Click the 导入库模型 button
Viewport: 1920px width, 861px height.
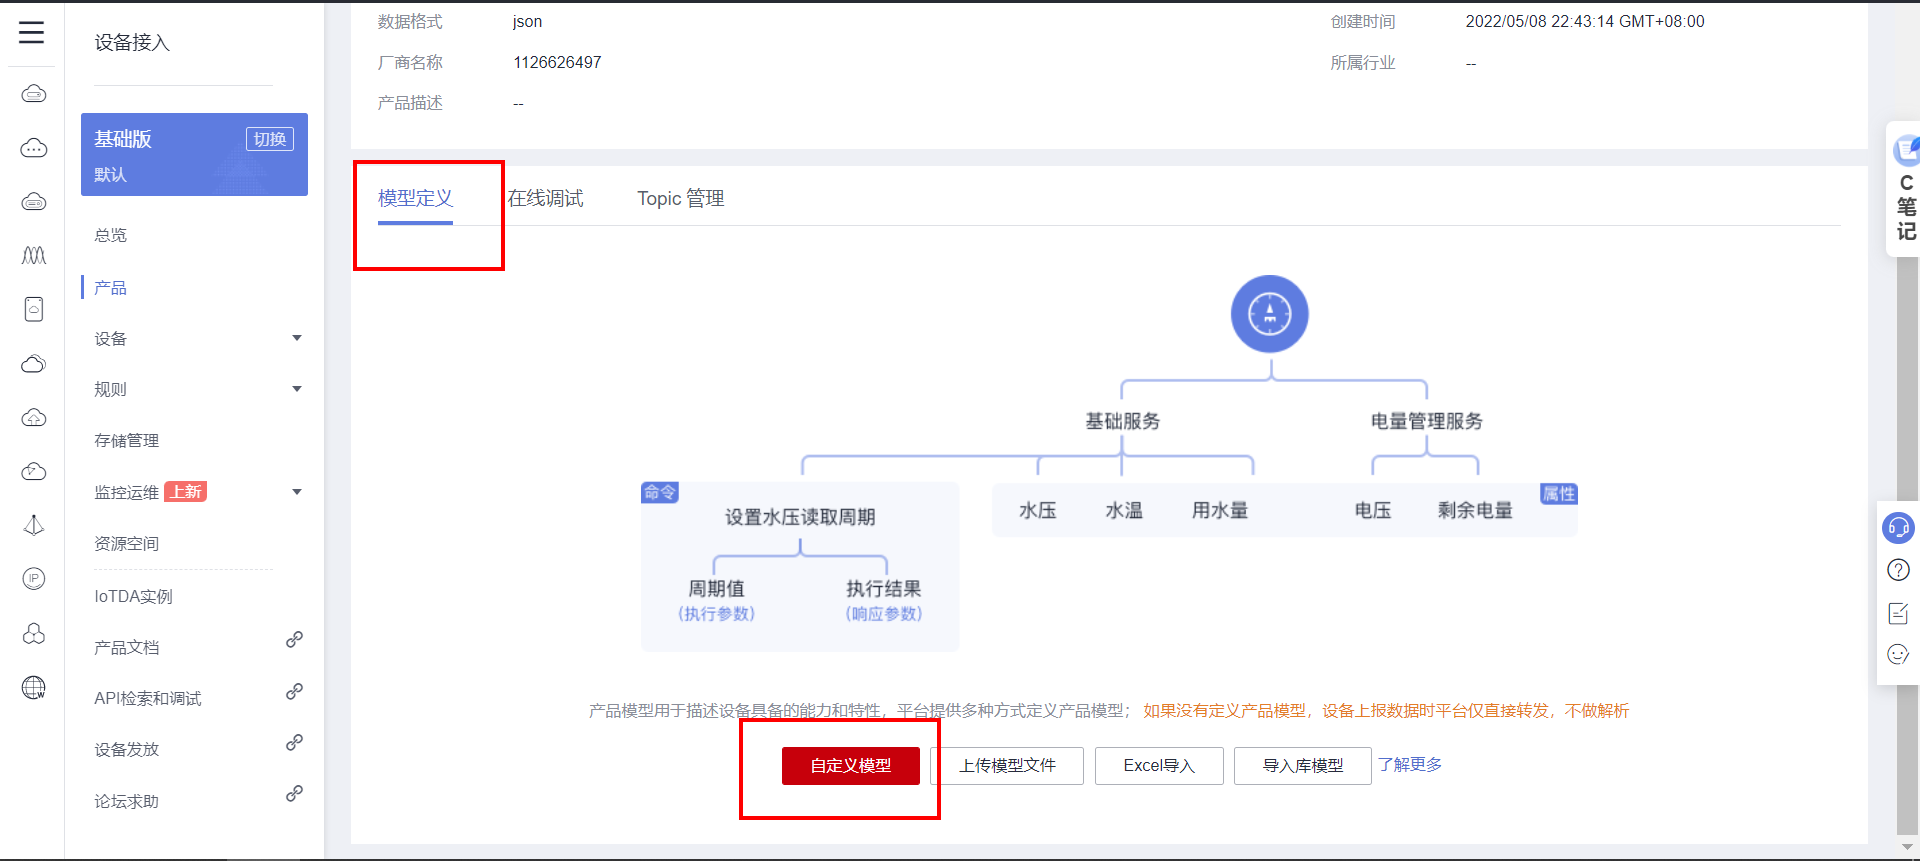1303,766
